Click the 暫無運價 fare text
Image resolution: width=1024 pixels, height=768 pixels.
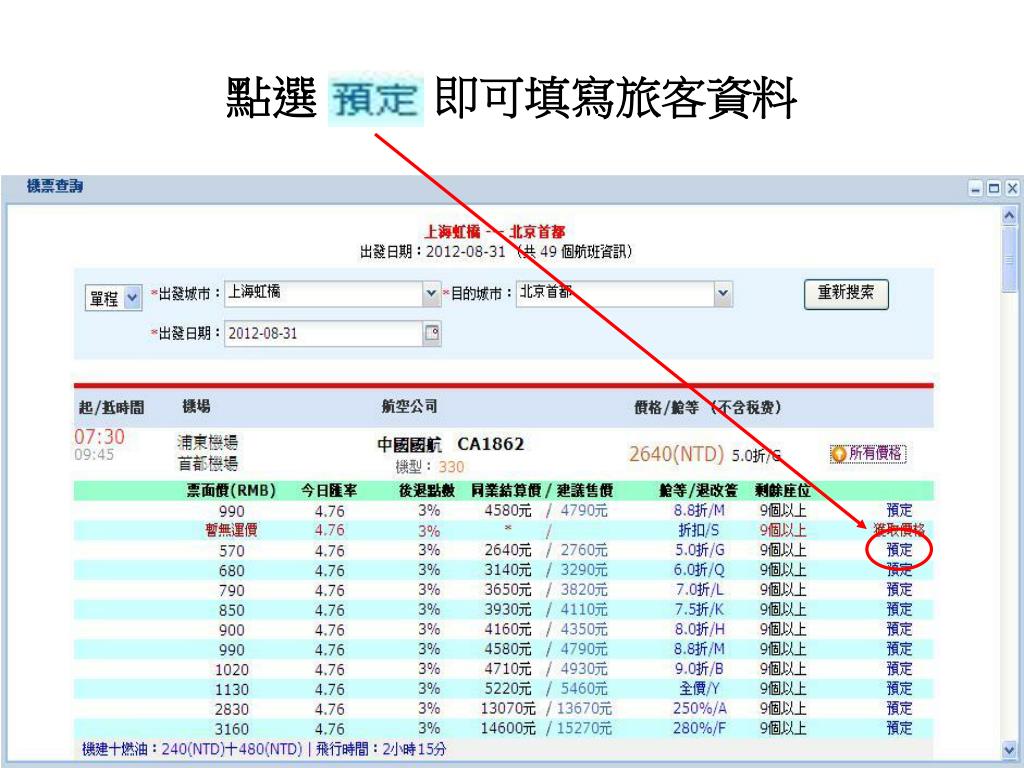(231, 530)
